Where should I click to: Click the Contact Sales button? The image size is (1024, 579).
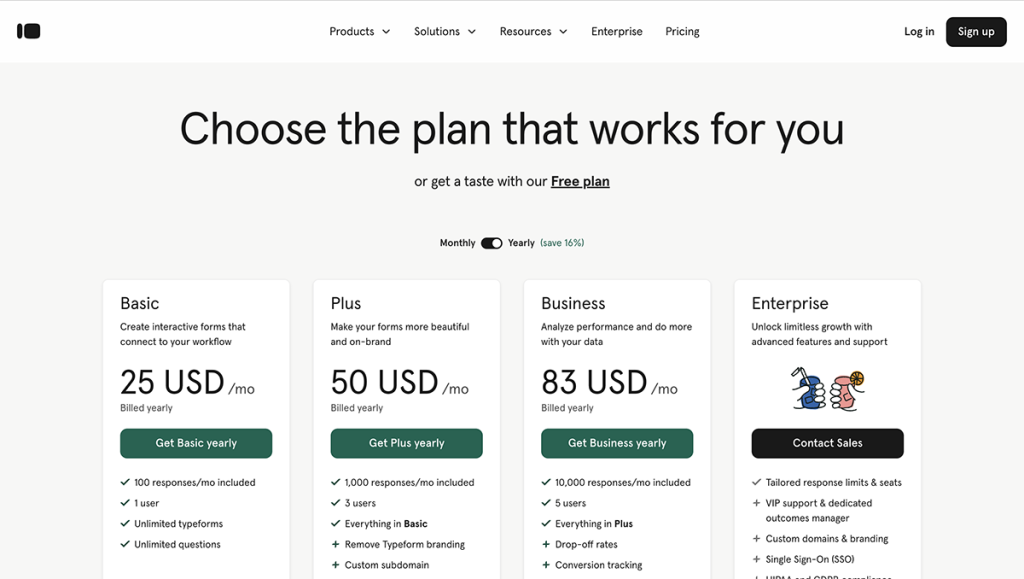pyautogui.click(x=827, y=443)
